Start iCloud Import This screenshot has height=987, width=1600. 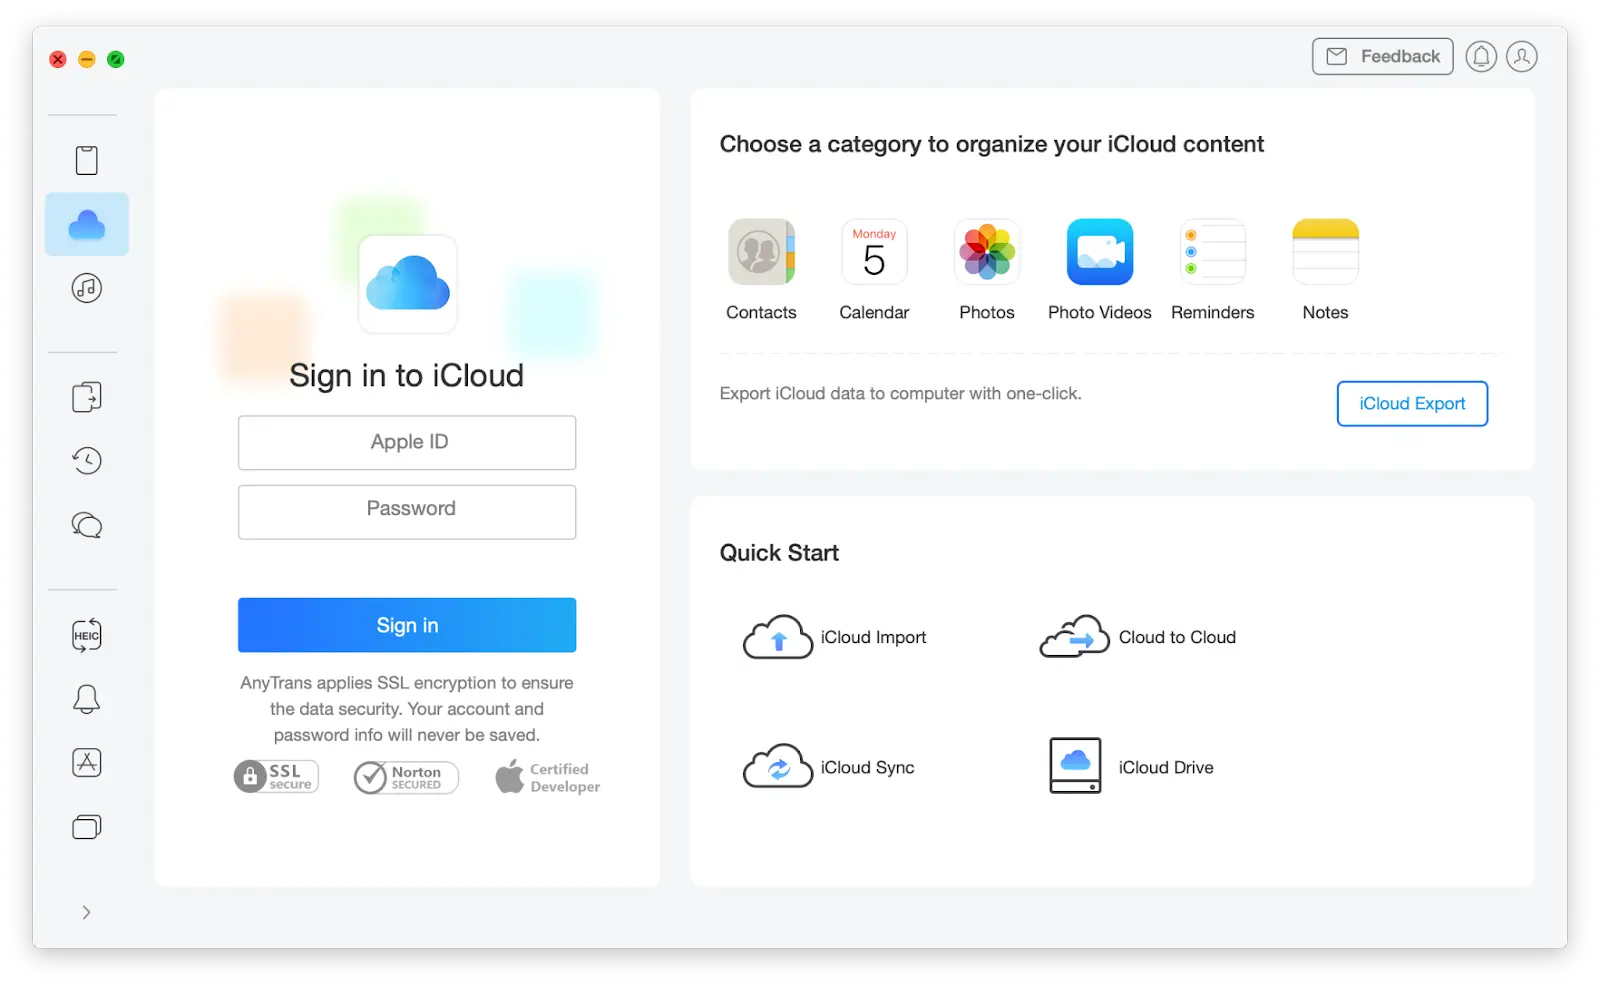pyautogui.click(x=835, y=637)
